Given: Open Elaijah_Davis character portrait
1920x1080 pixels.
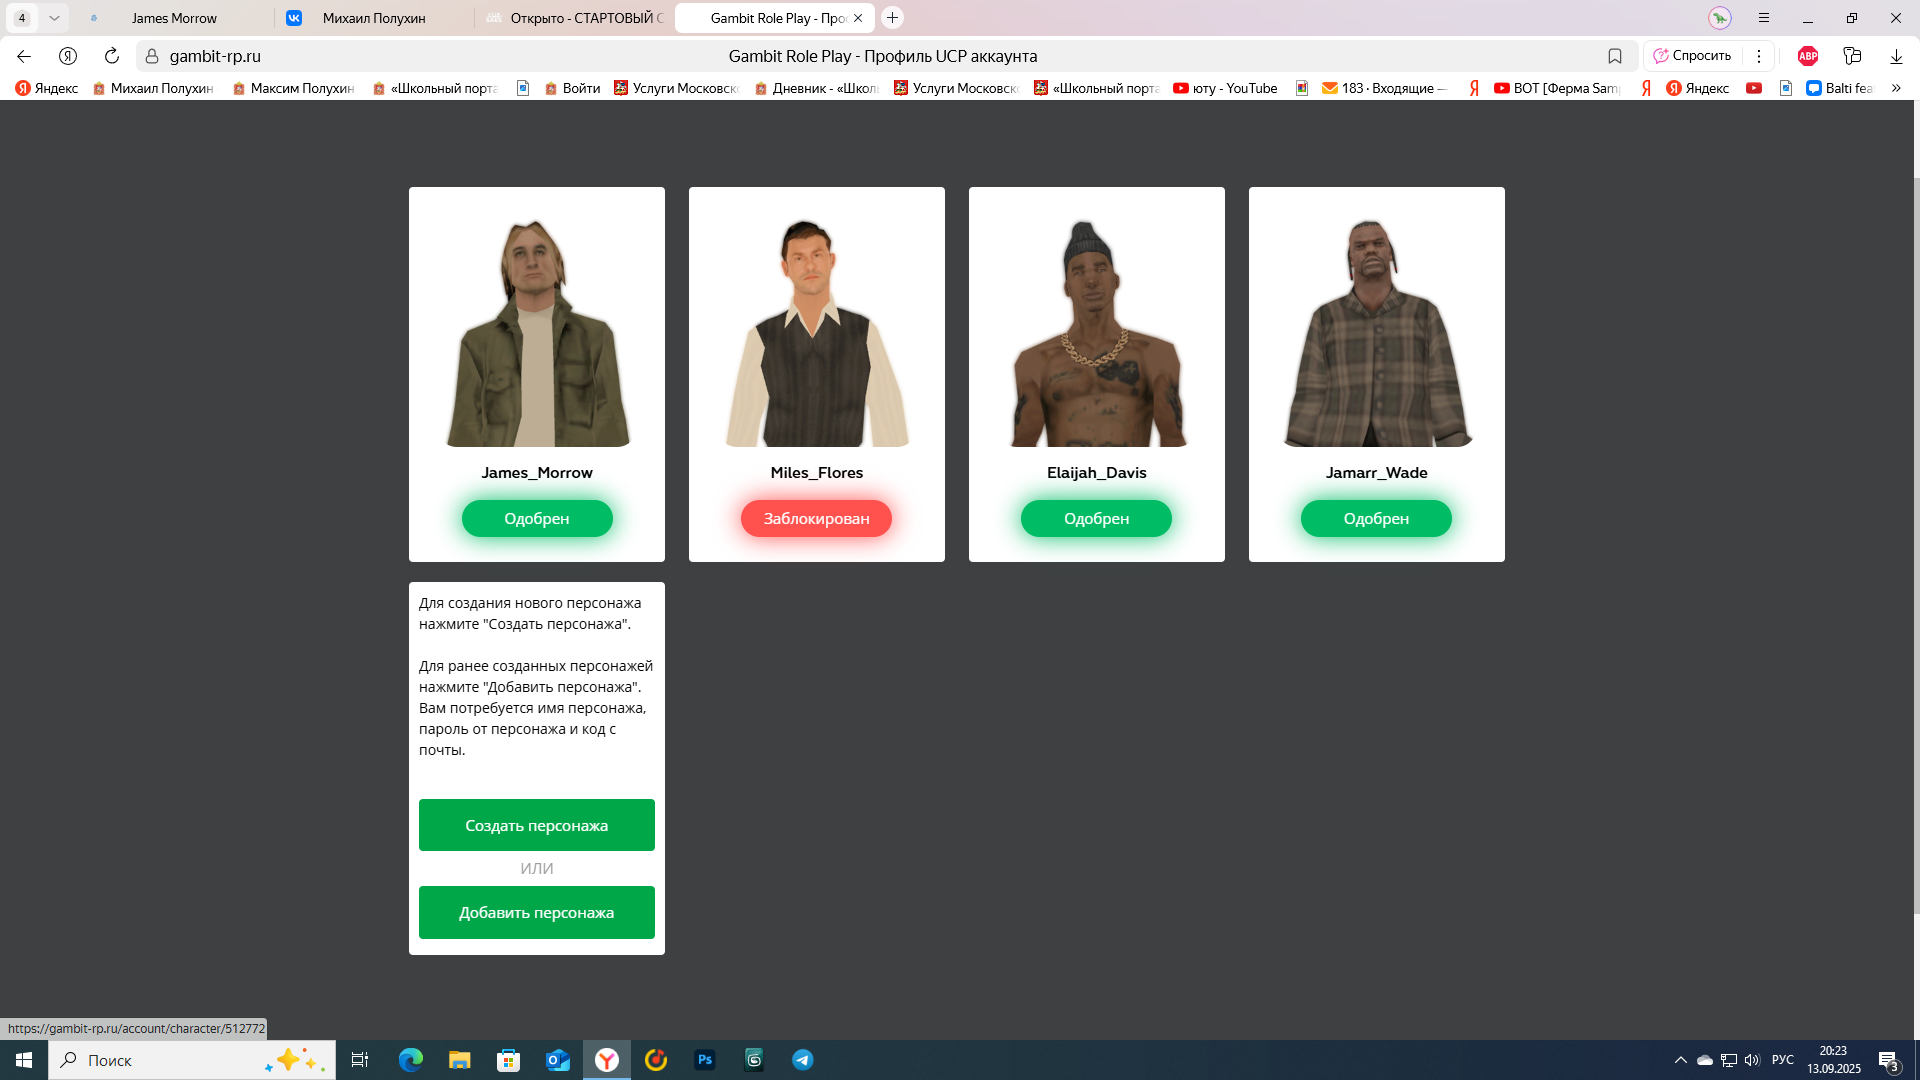Looking at the screenshot, I should 1097,332.
